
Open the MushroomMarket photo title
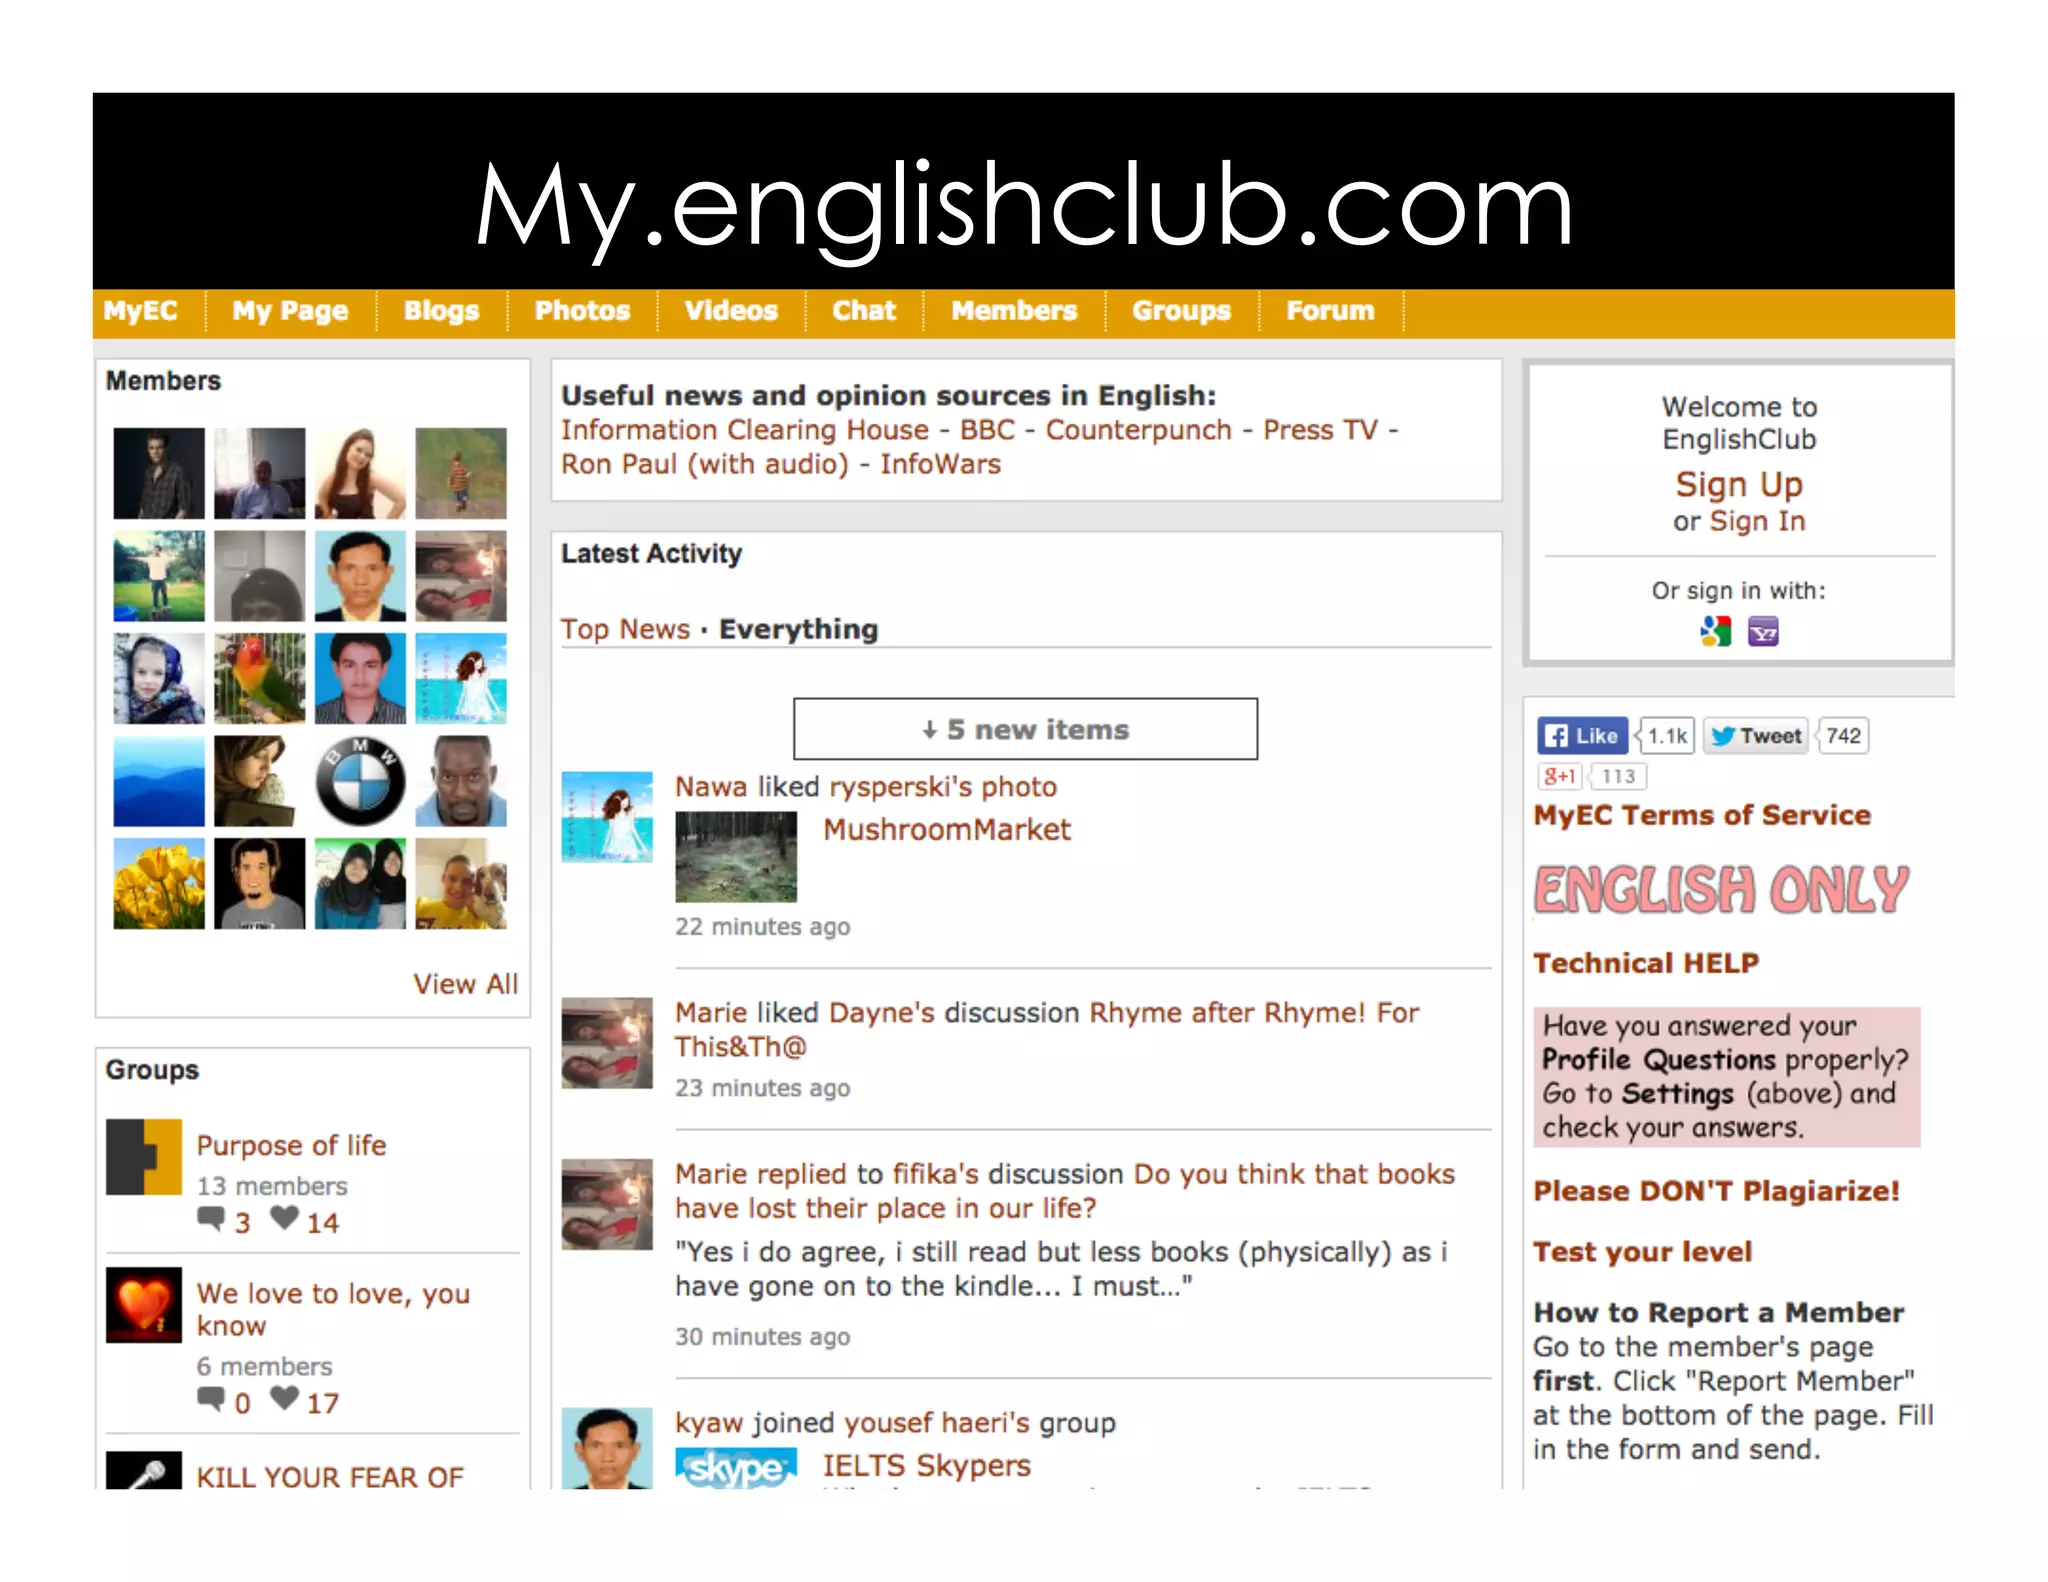point(946,829)
